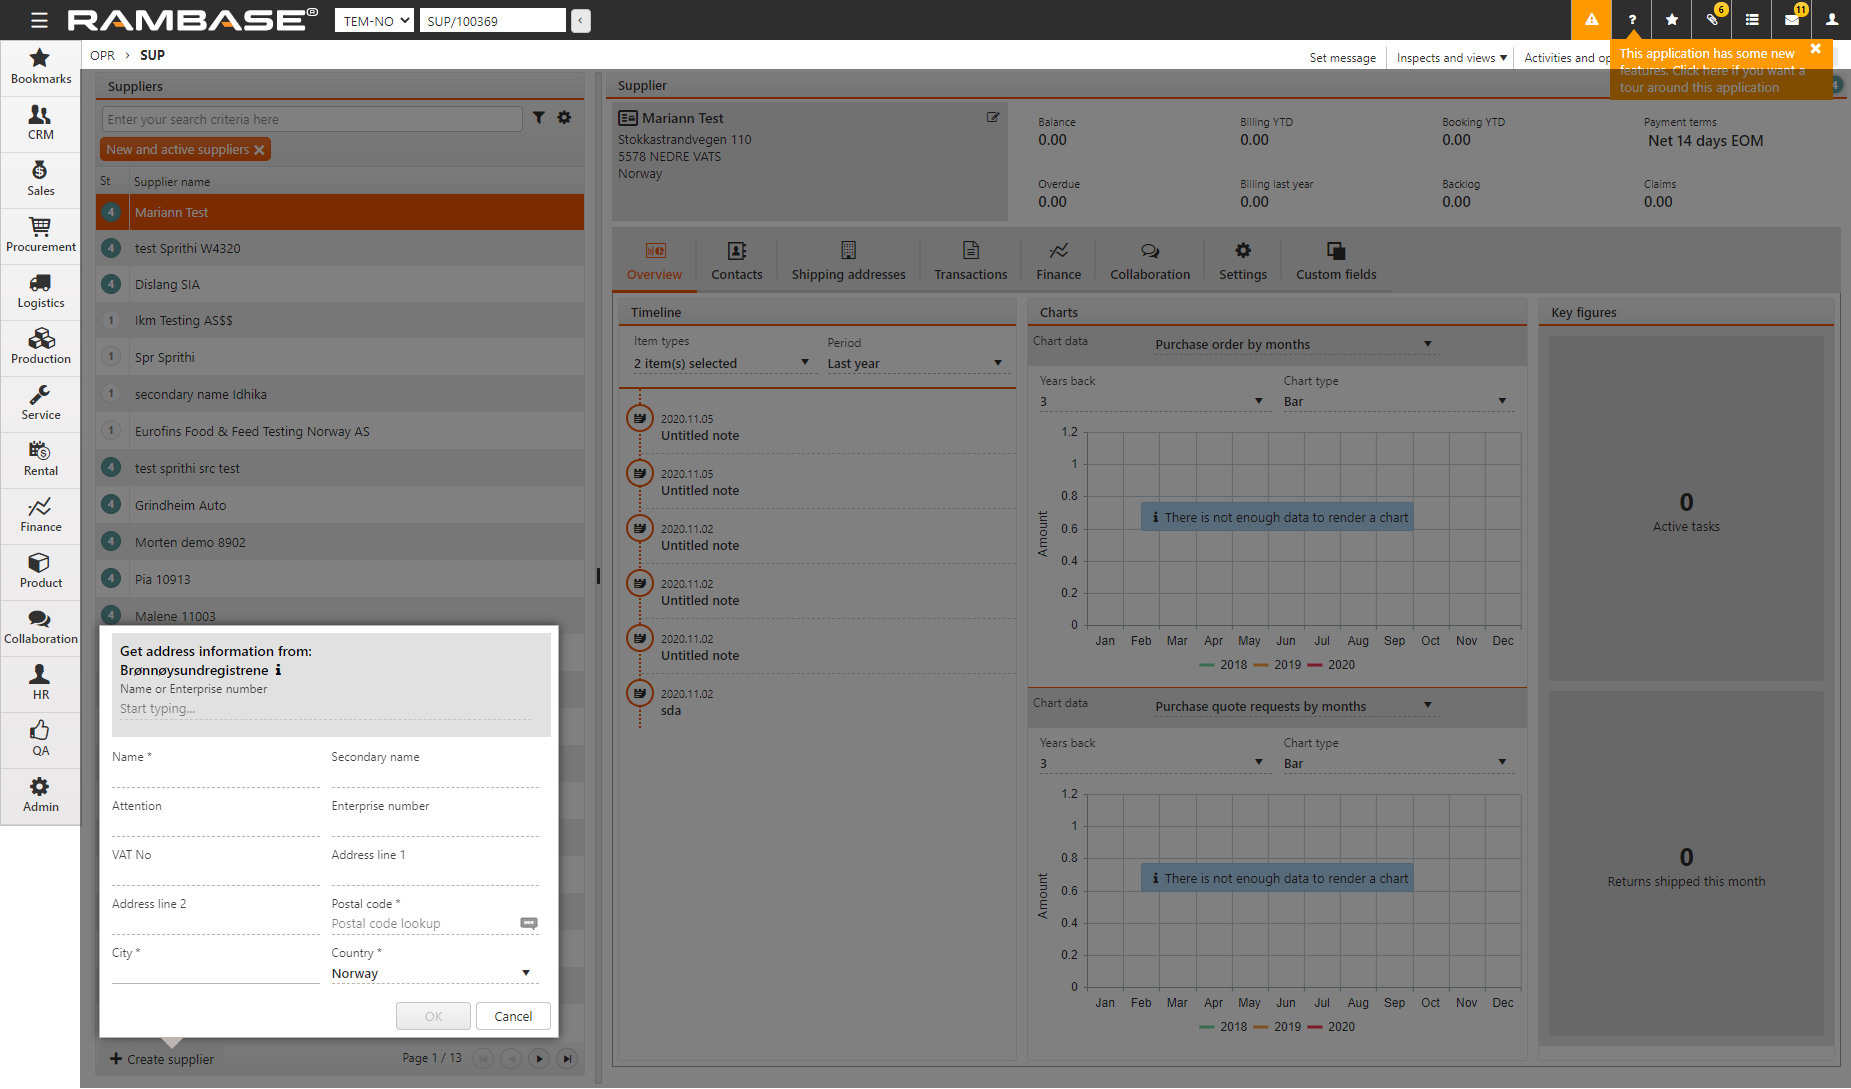1851x1089 pixels.
Task: Click the Cancel button in dialog
Action: (x=513, y=1016)
